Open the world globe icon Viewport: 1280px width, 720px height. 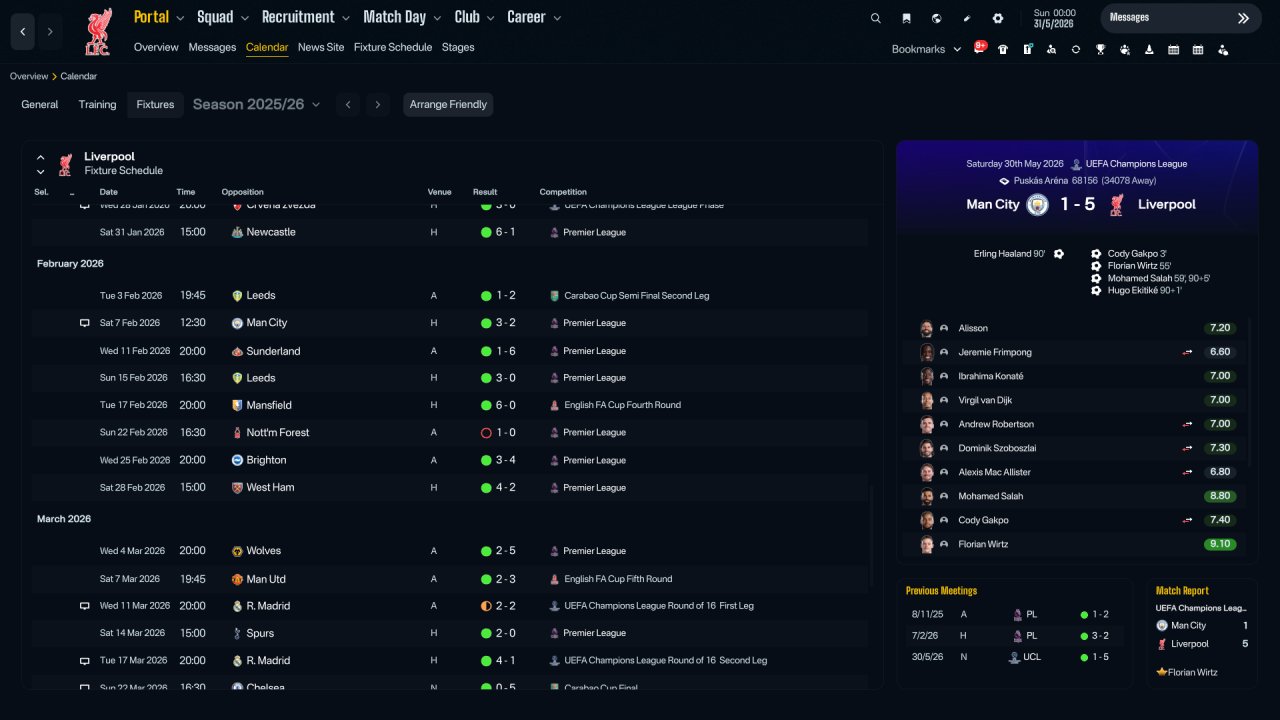[936, 18]
